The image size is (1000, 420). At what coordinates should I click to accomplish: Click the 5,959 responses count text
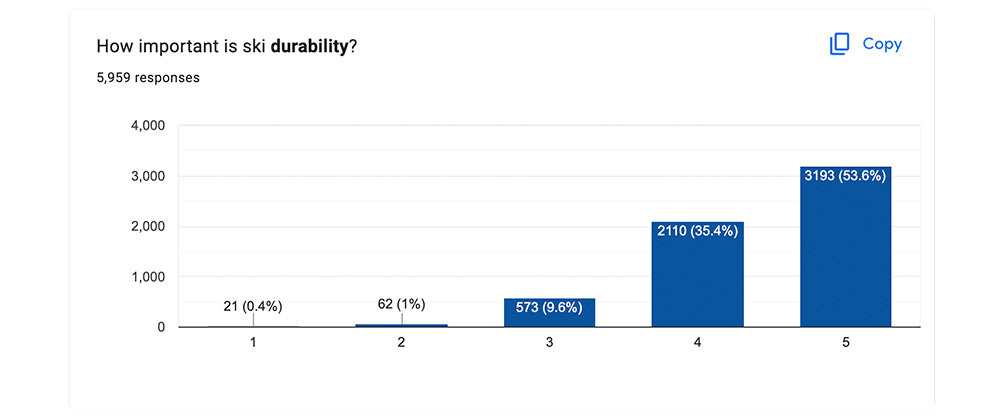(x=148, y=78)
